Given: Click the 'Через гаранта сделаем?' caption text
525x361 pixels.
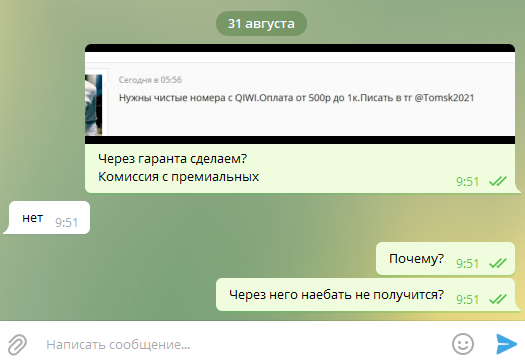Looking at the screenshot, I should [172, 158].
